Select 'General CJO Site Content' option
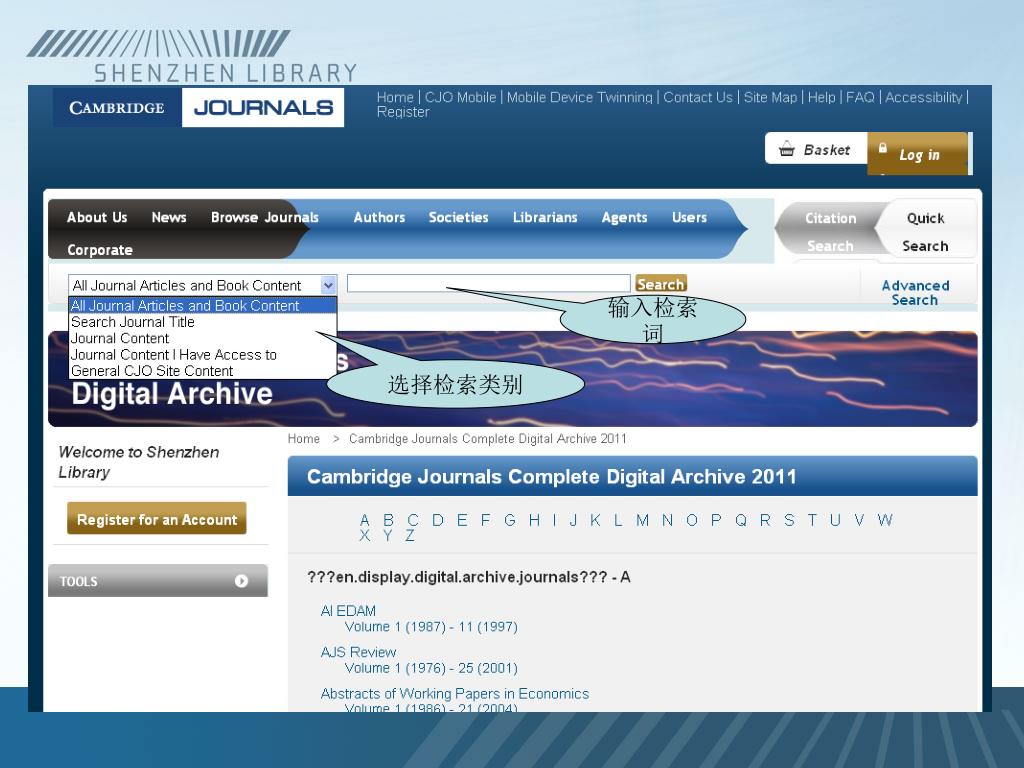Screen dimensions: 1024x768 pos(202,371)
